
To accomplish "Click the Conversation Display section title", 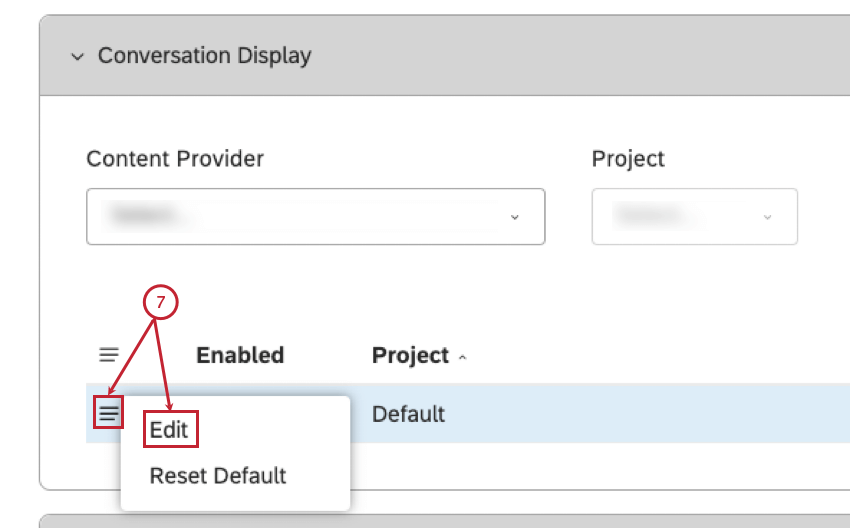I will tap(204, 56).
